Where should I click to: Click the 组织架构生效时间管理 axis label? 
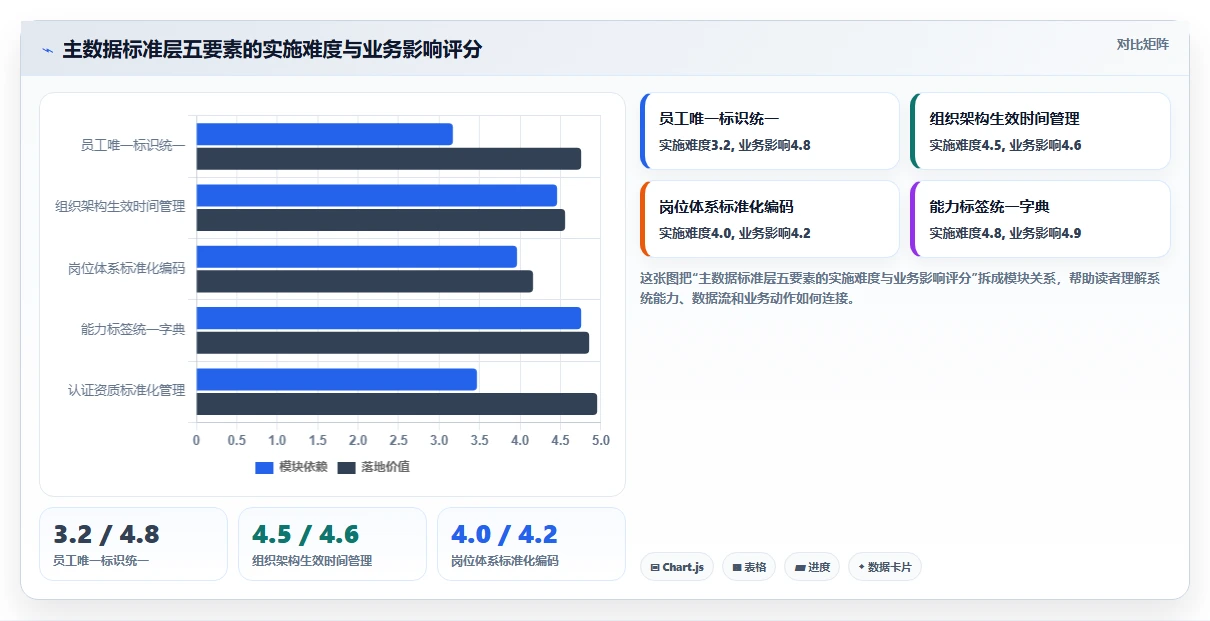(x=120, y=207)
